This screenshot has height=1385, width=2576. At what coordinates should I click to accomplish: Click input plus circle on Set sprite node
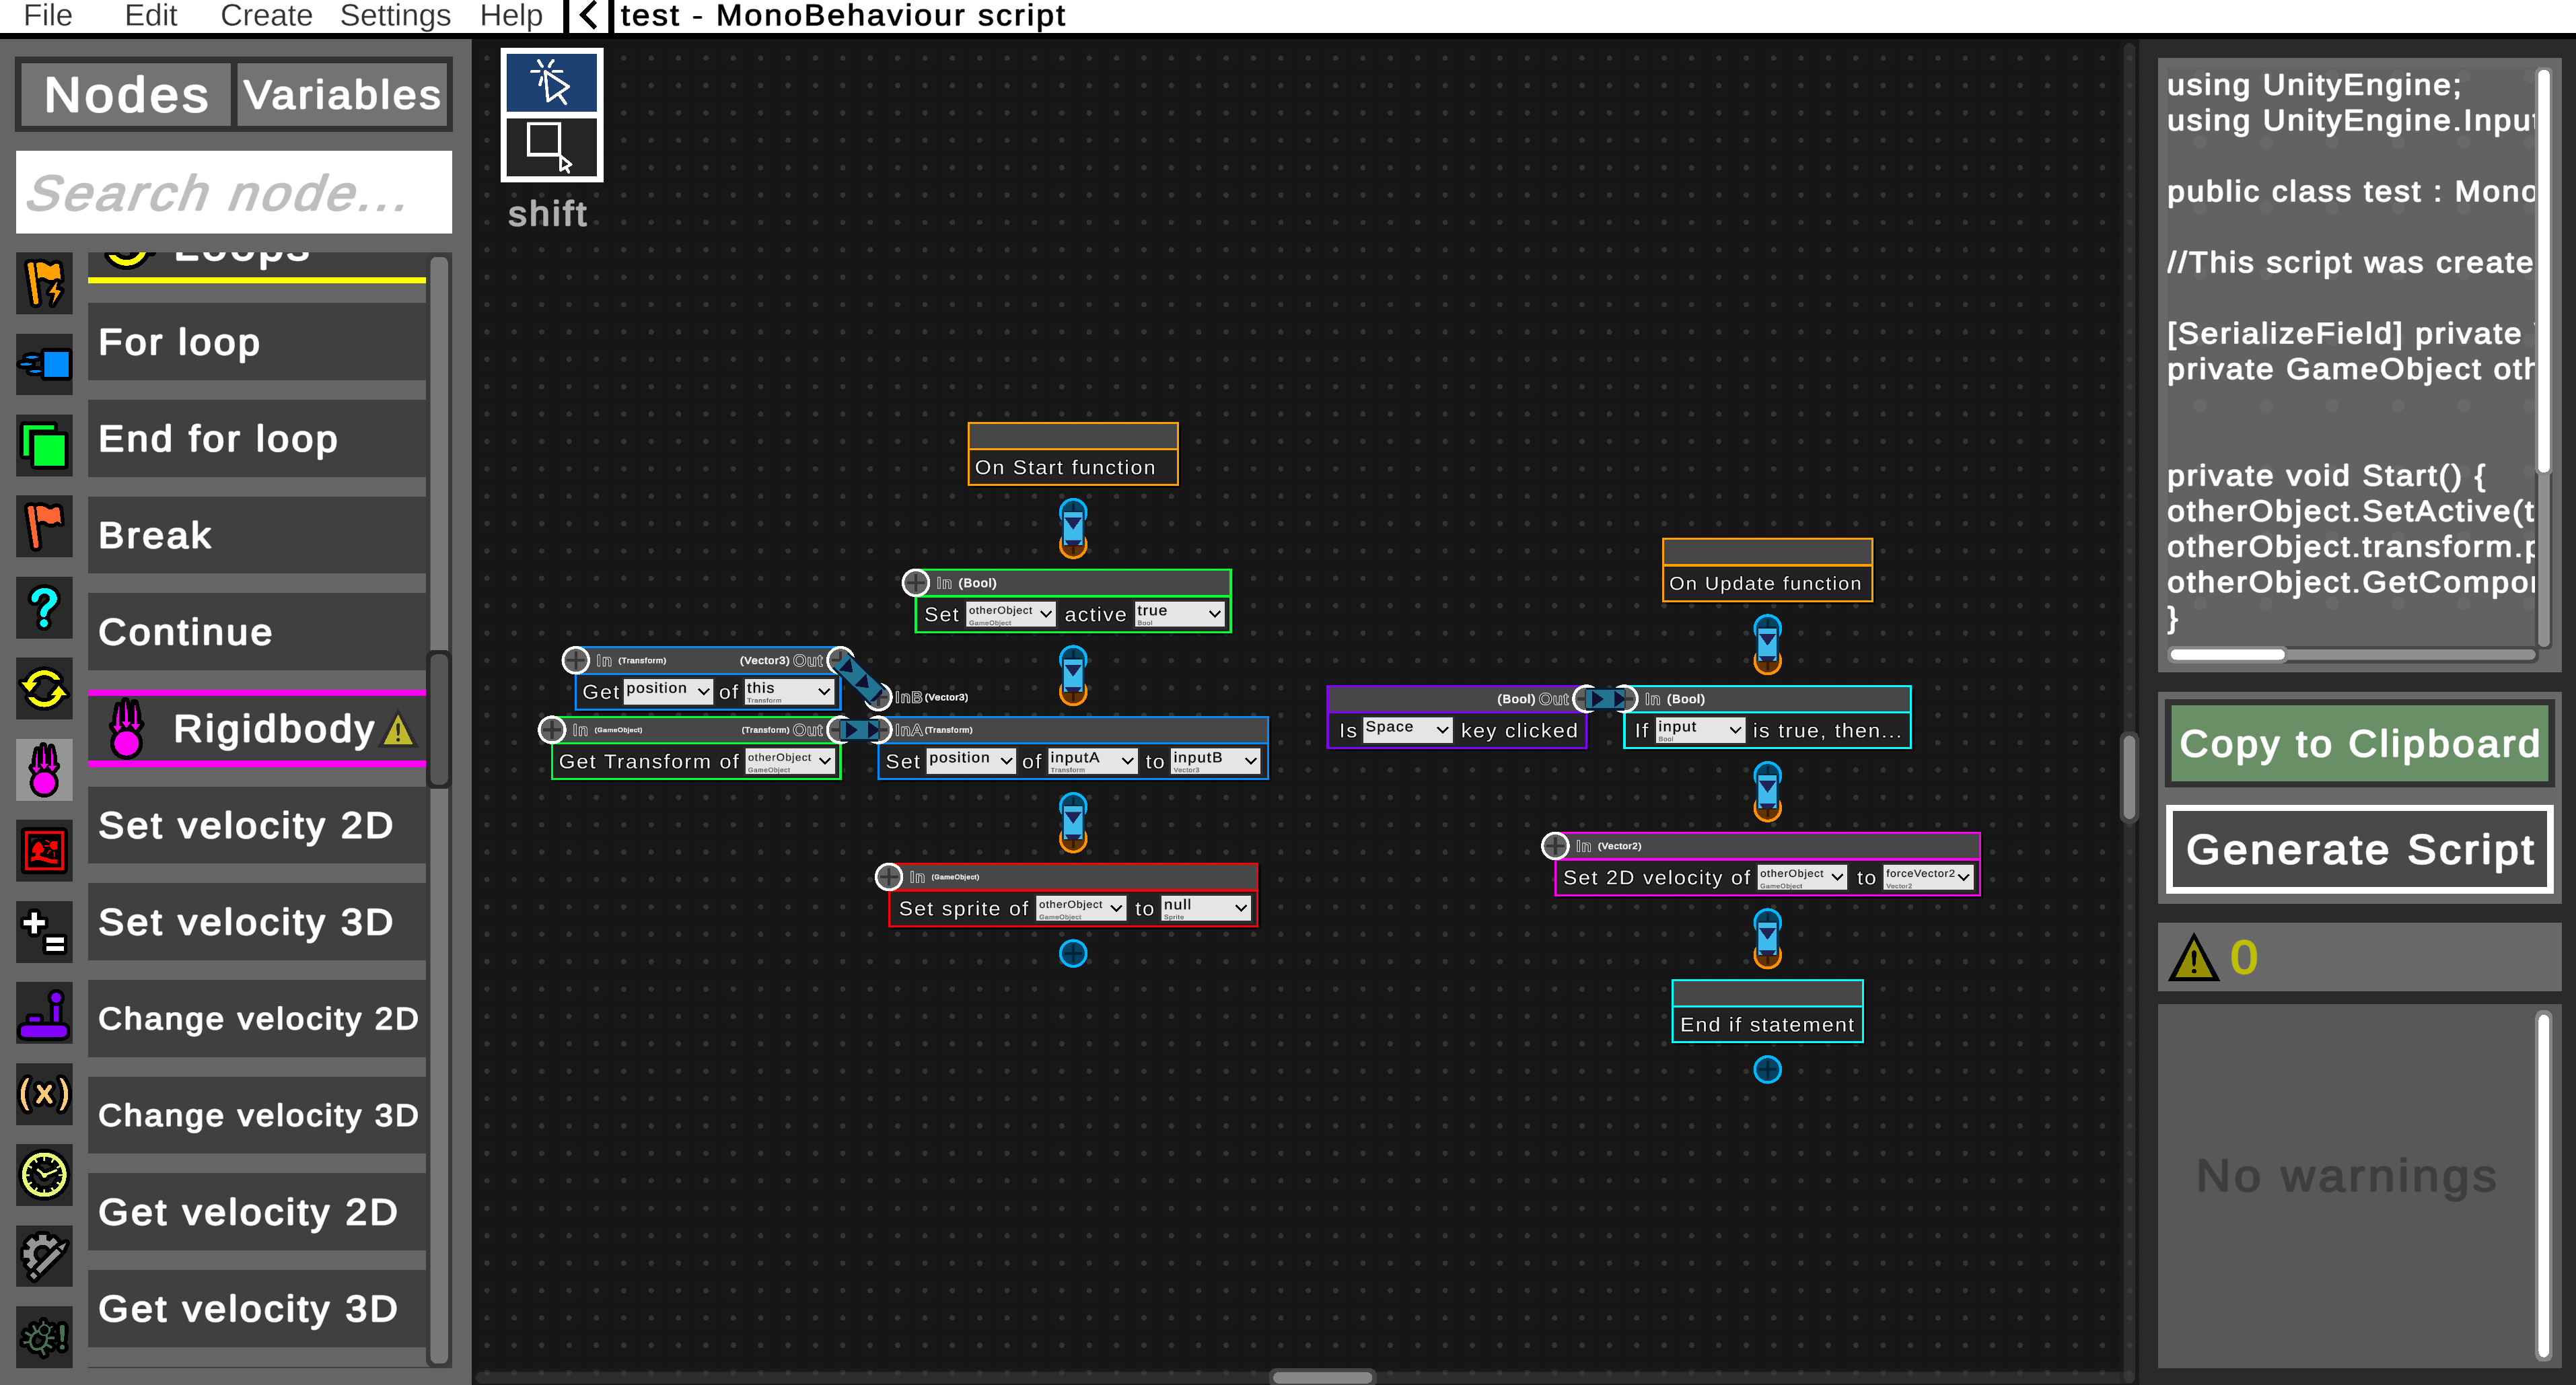[888, 877]
